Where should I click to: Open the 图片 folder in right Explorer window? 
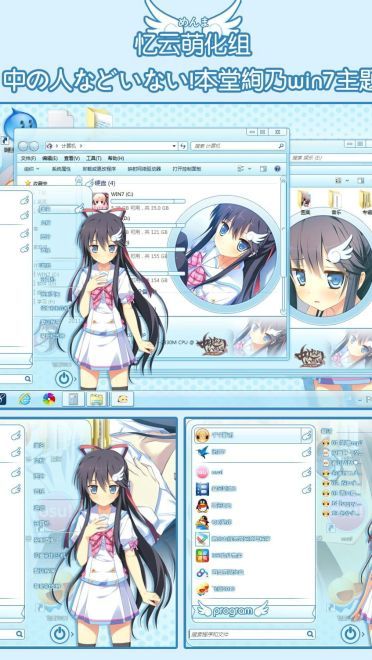coord(305,203)
